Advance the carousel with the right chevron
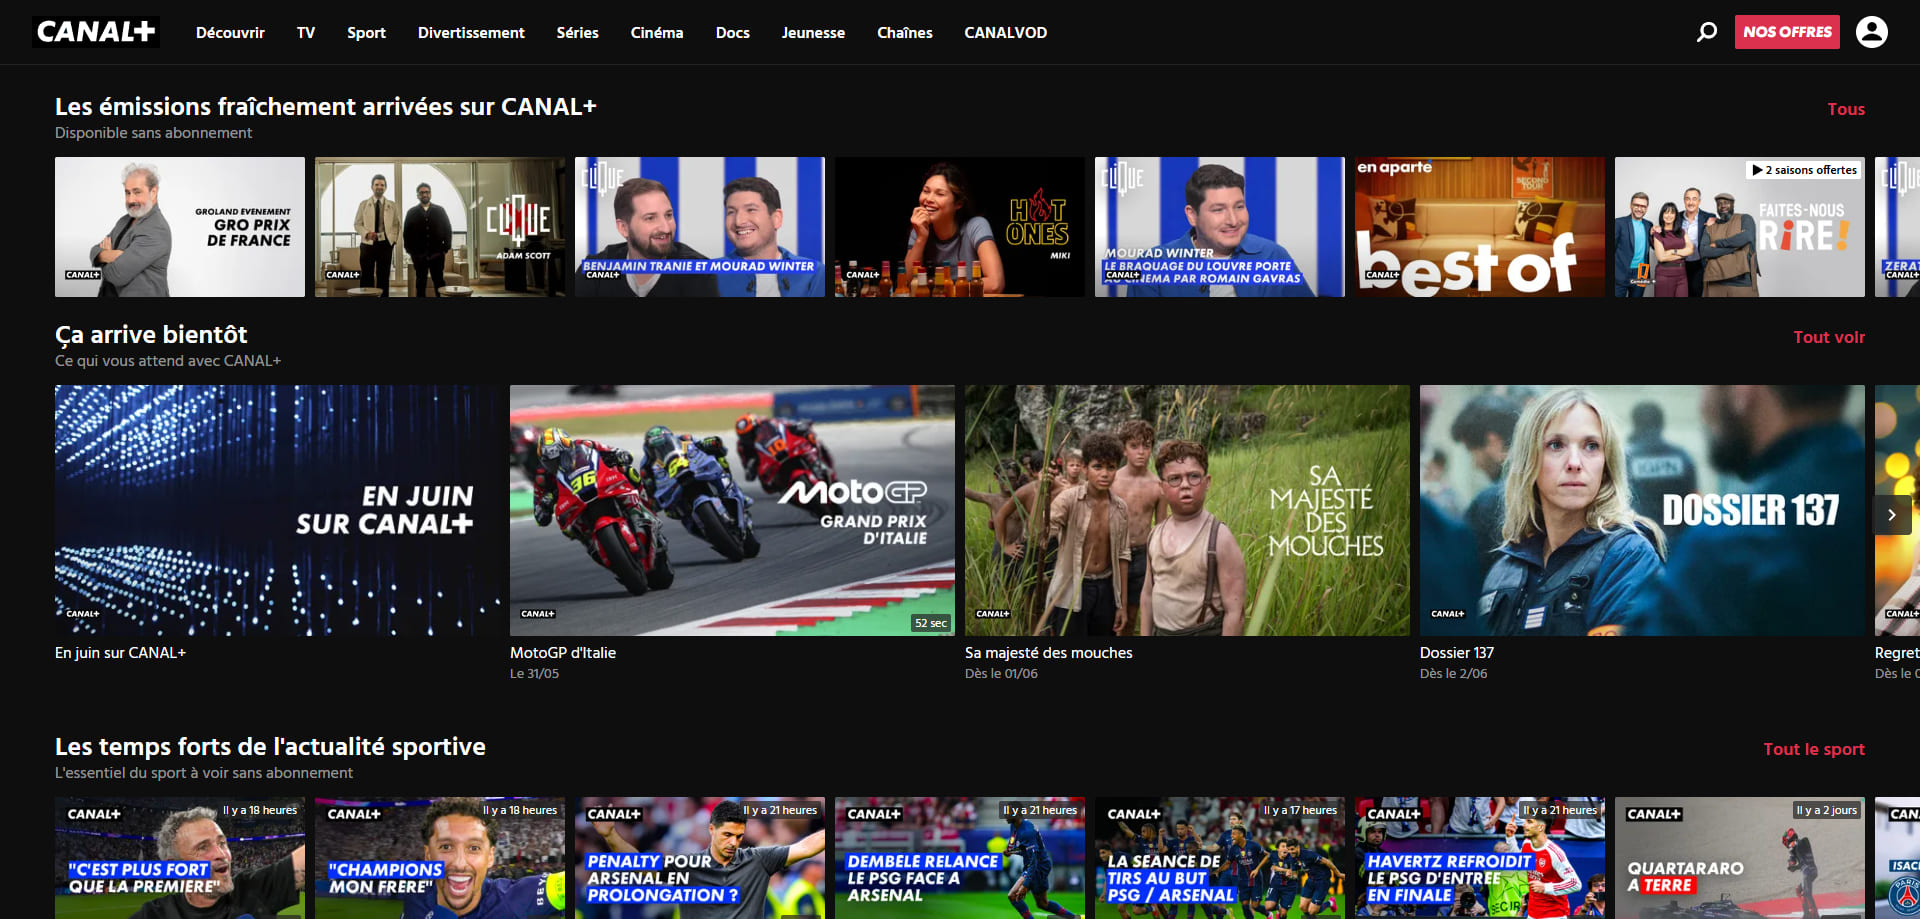 1892,515
